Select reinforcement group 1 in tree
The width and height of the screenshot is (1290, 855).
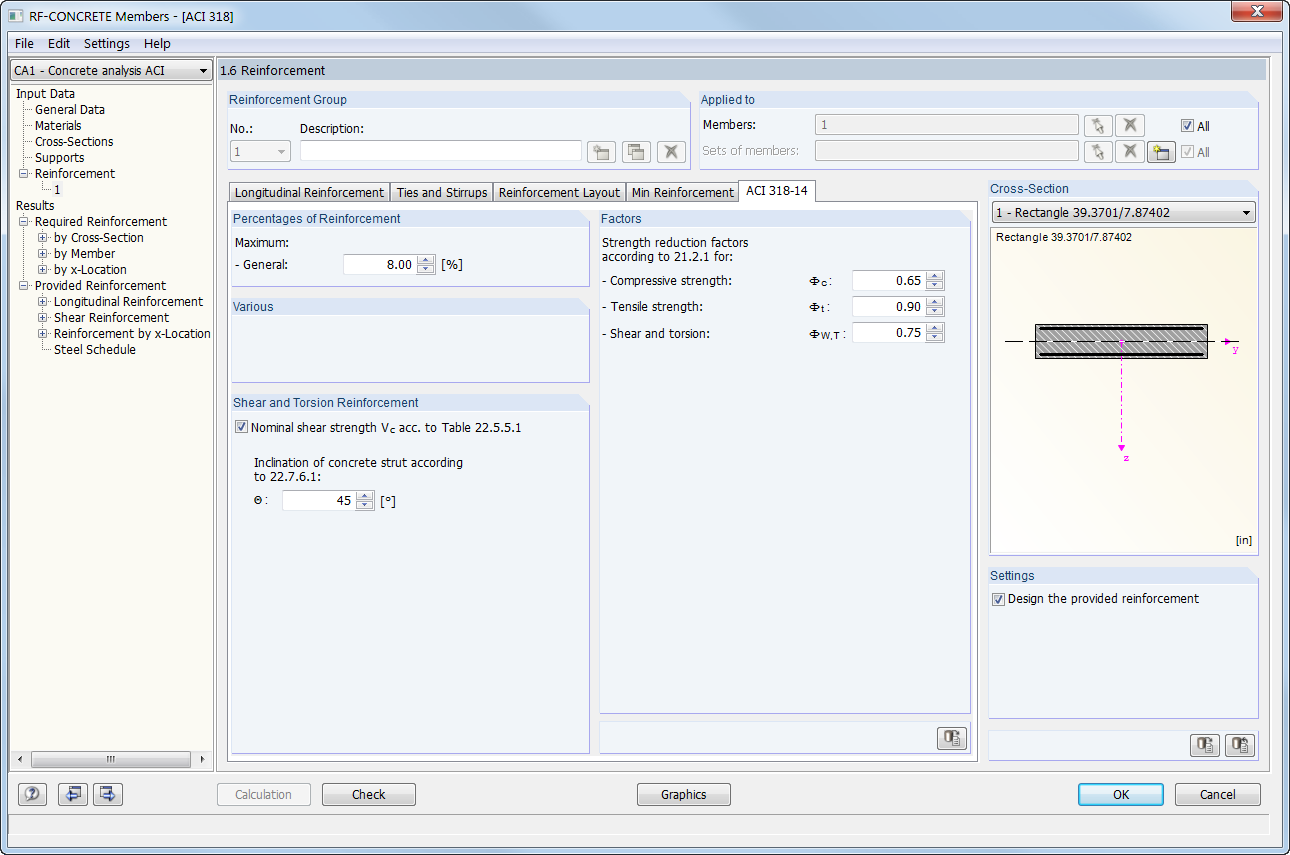[x=57, y=190]
